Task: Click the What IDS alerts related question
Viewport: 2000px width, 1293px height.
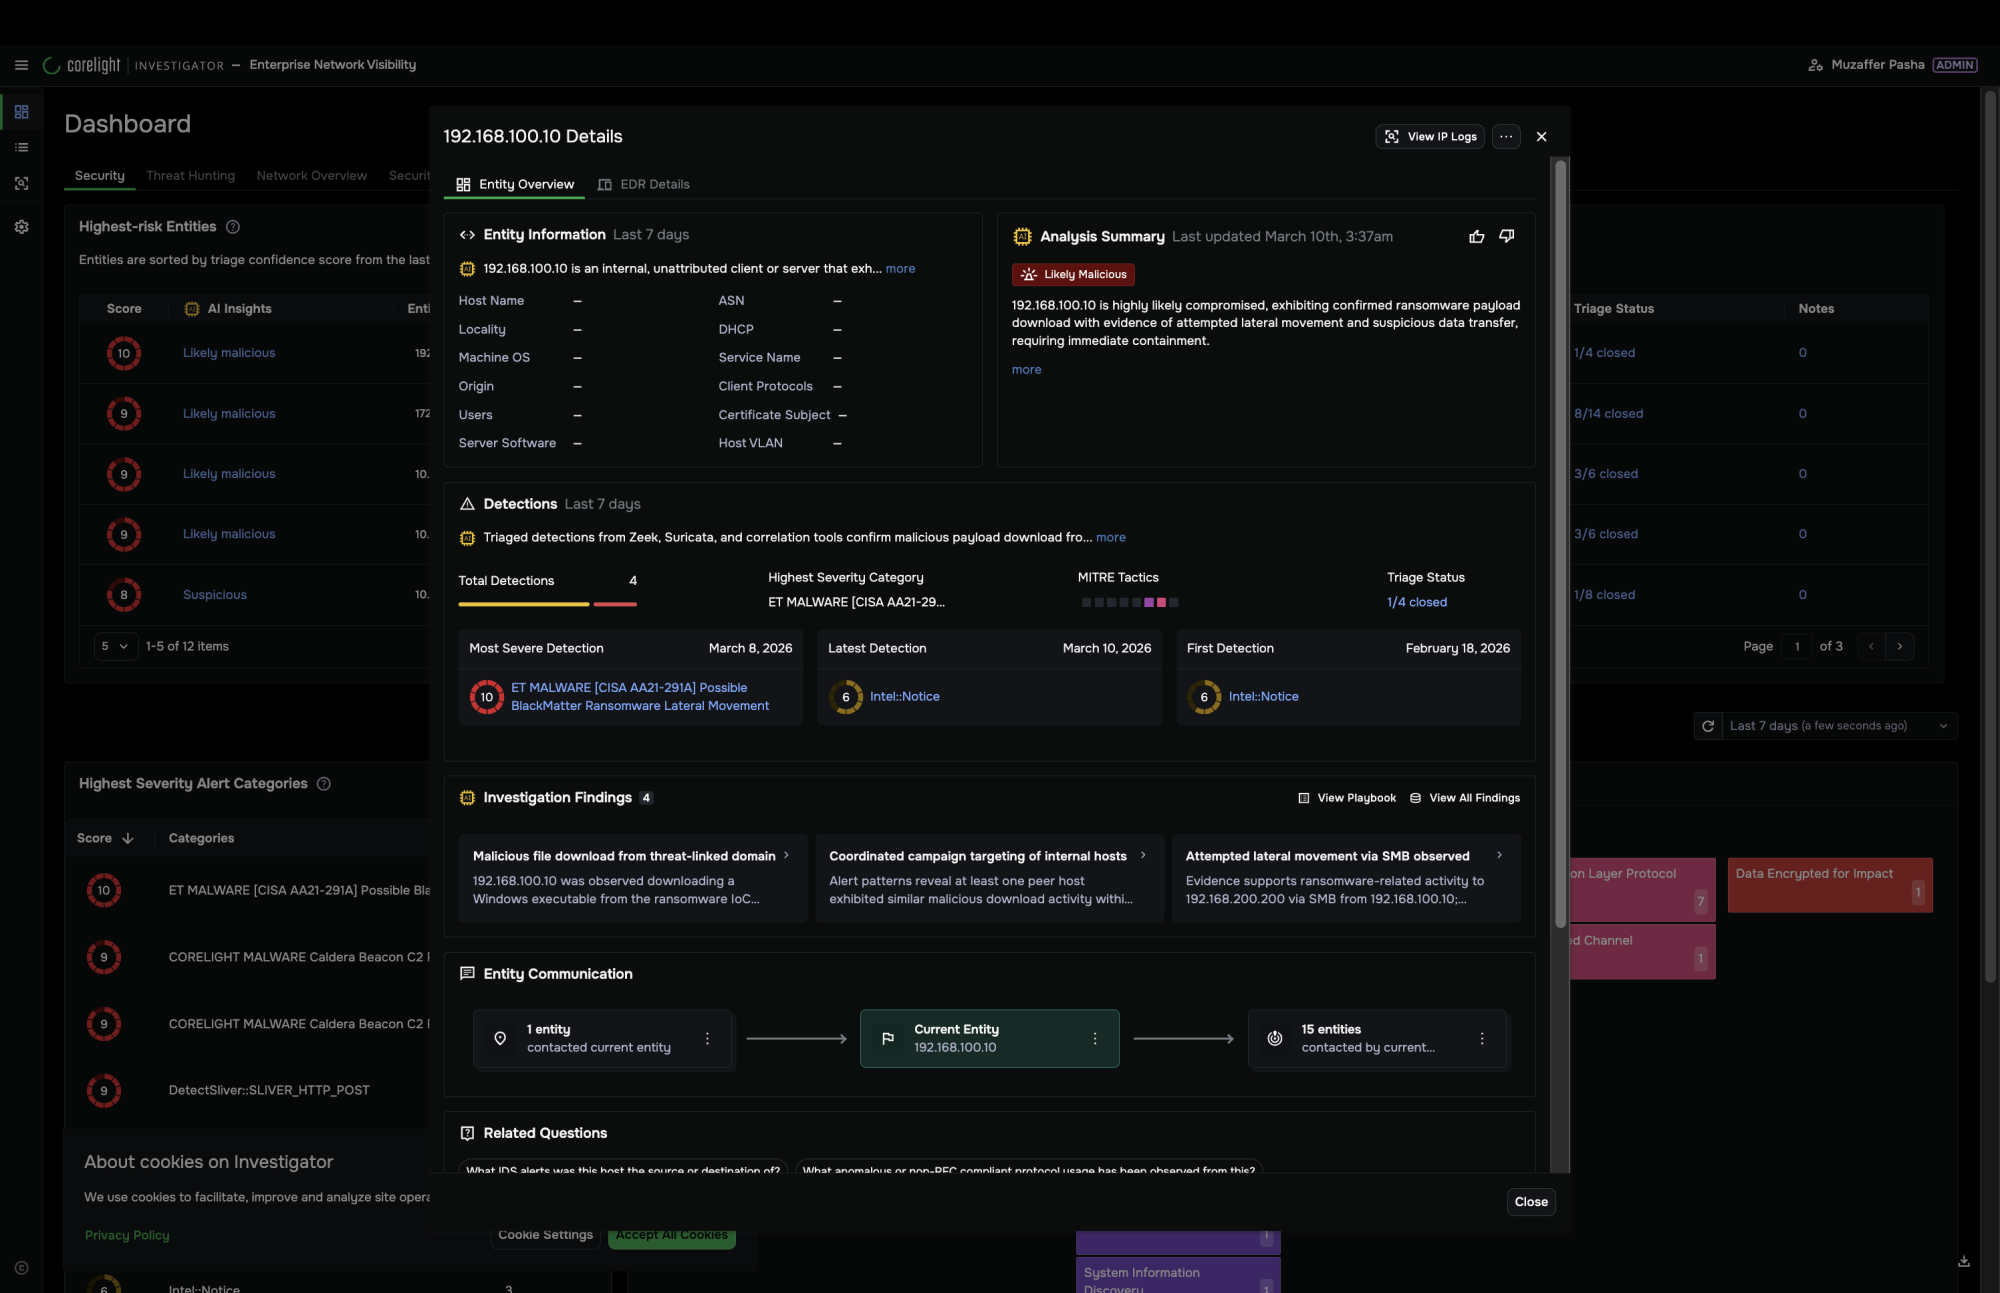Action: click(x=623, y=1169)
